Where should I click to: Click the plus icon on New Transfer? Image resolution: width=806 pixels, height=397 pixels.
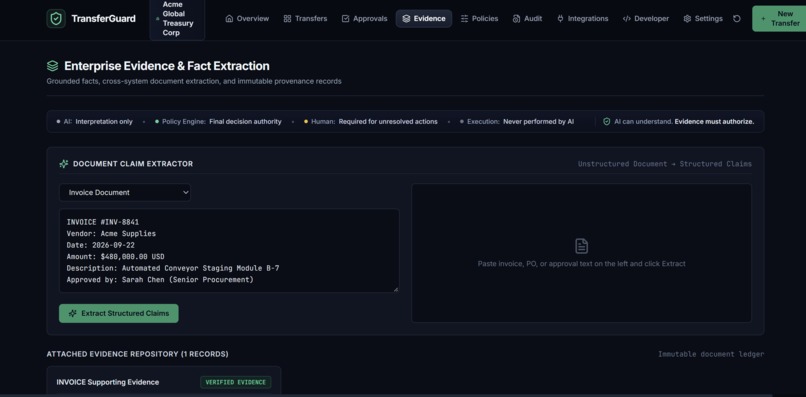(x=763, y=19)
